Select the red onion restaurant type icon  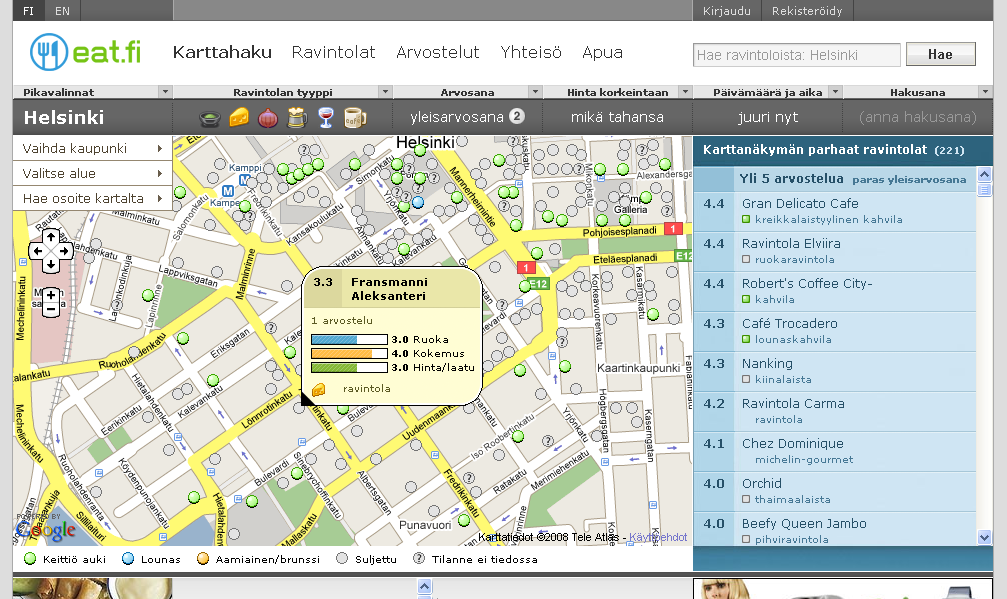tap(268, 117)
